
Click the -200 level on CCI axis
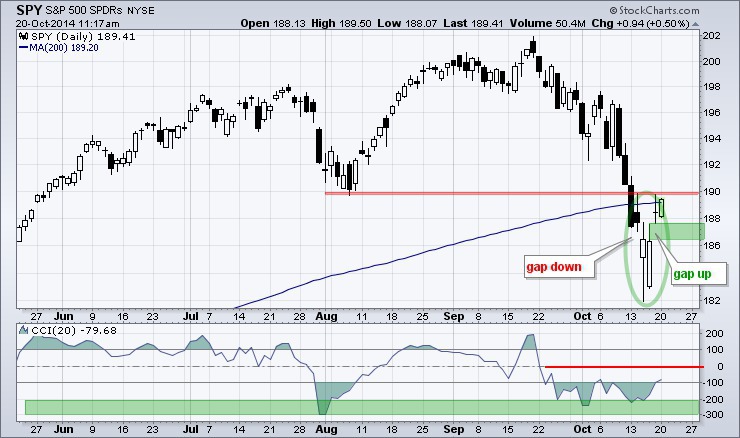click(x=713, y=399)
